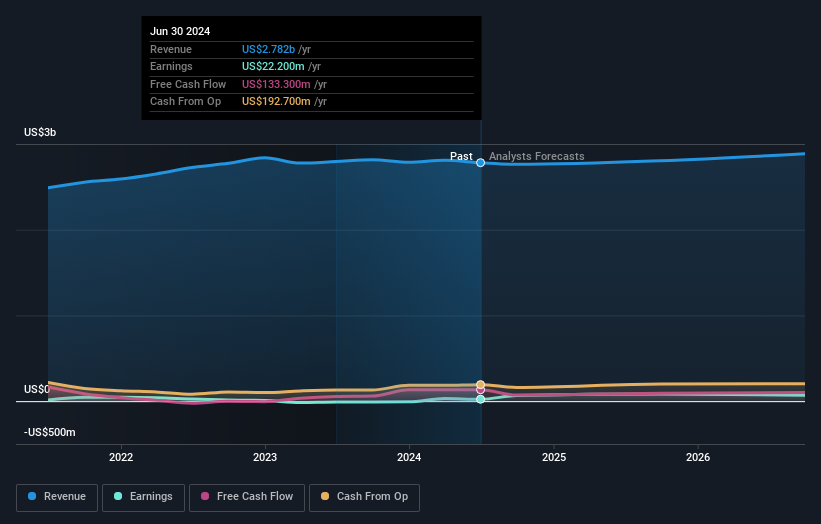
Task: Click the US$133.300m free cash flow value
Action: [x=276, y=84]
